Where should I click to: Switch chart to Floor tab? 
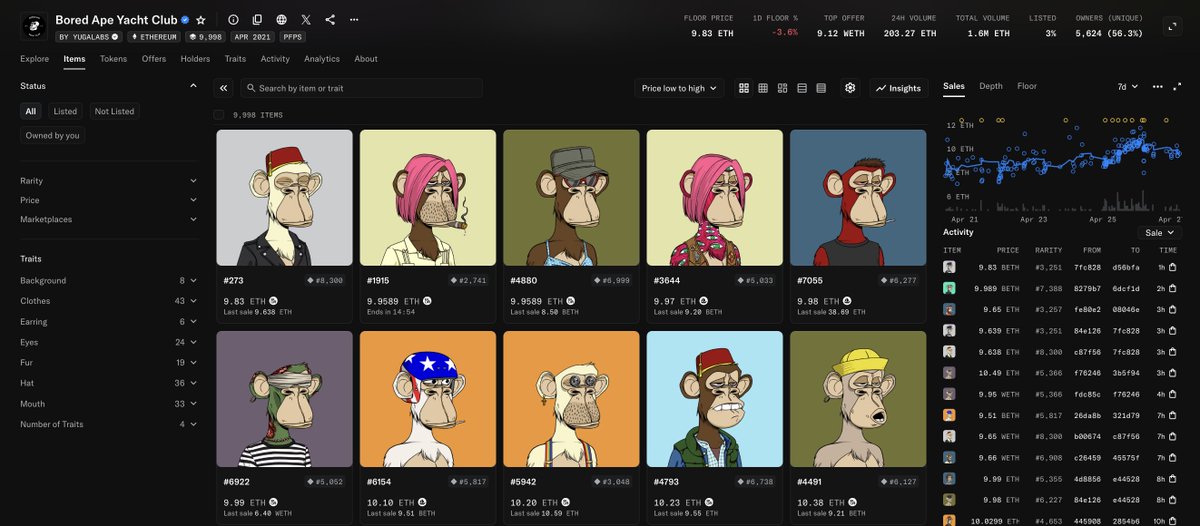pos(1027,86)
